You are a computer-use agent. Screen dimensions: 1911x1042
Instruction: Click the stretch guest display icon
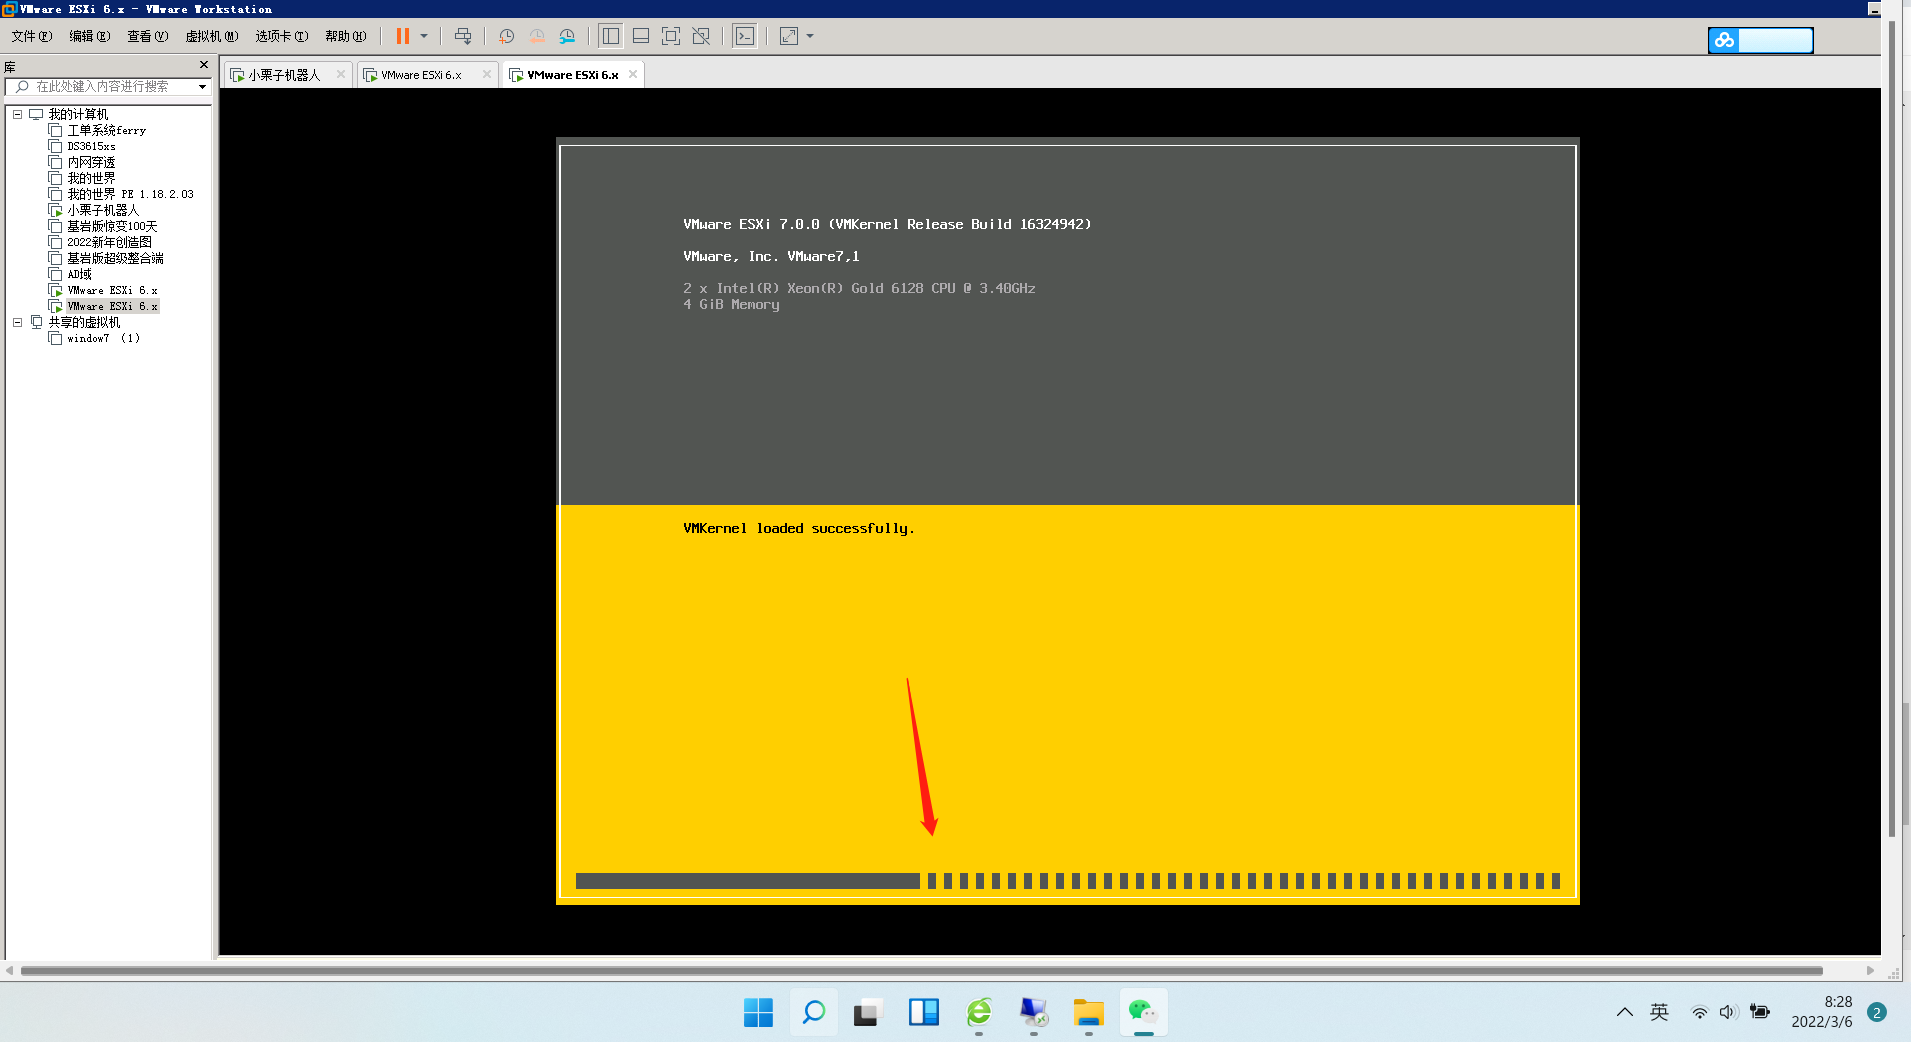[789, 36]
